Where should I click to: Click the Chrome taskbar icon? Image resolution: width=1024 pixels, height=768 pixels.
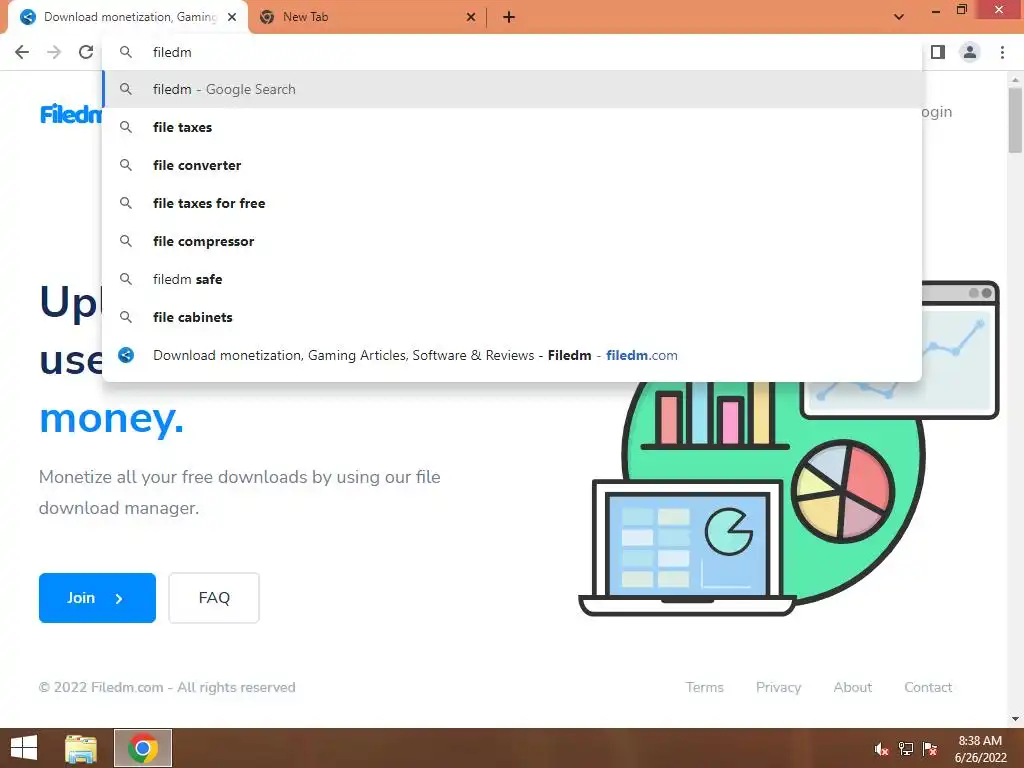pyautogui.click(x=143, y=748)
